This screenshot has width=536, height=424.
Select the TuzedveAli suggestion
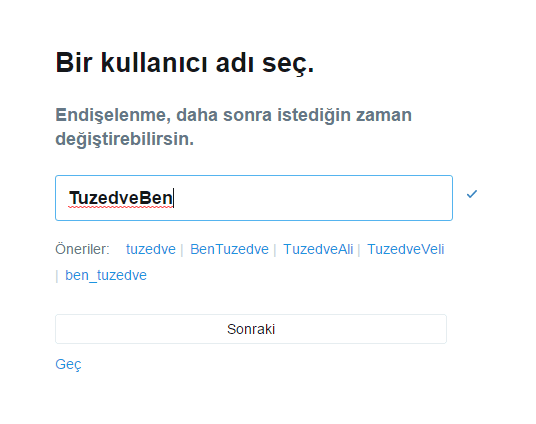click(318, 249)
